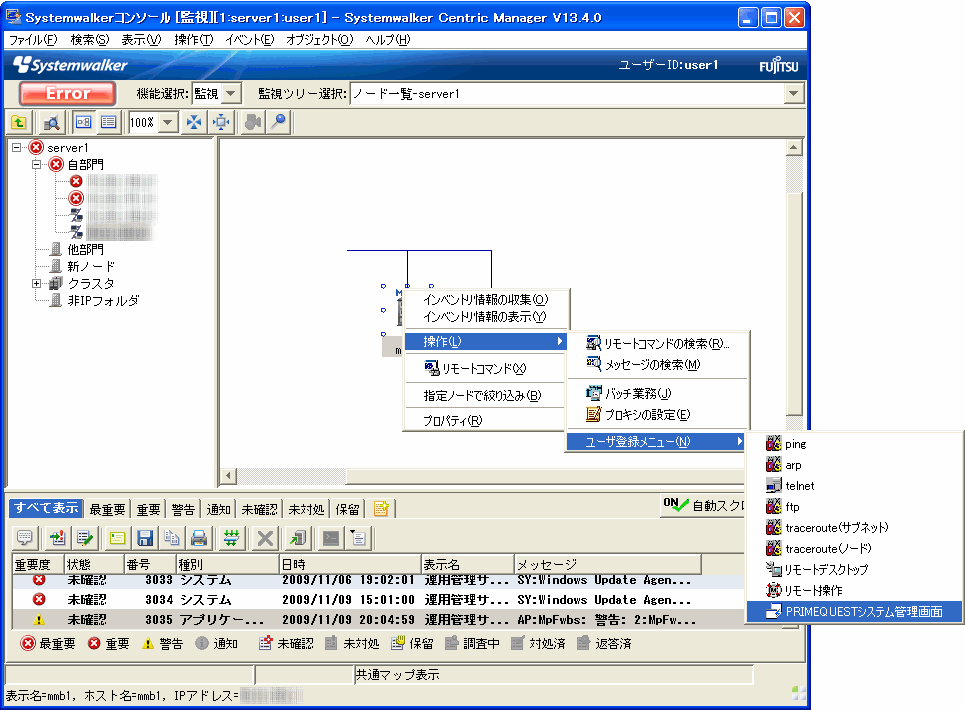Open the ファイル(F) menu
The image size is (965, 710).
click(x=33, y=40)
